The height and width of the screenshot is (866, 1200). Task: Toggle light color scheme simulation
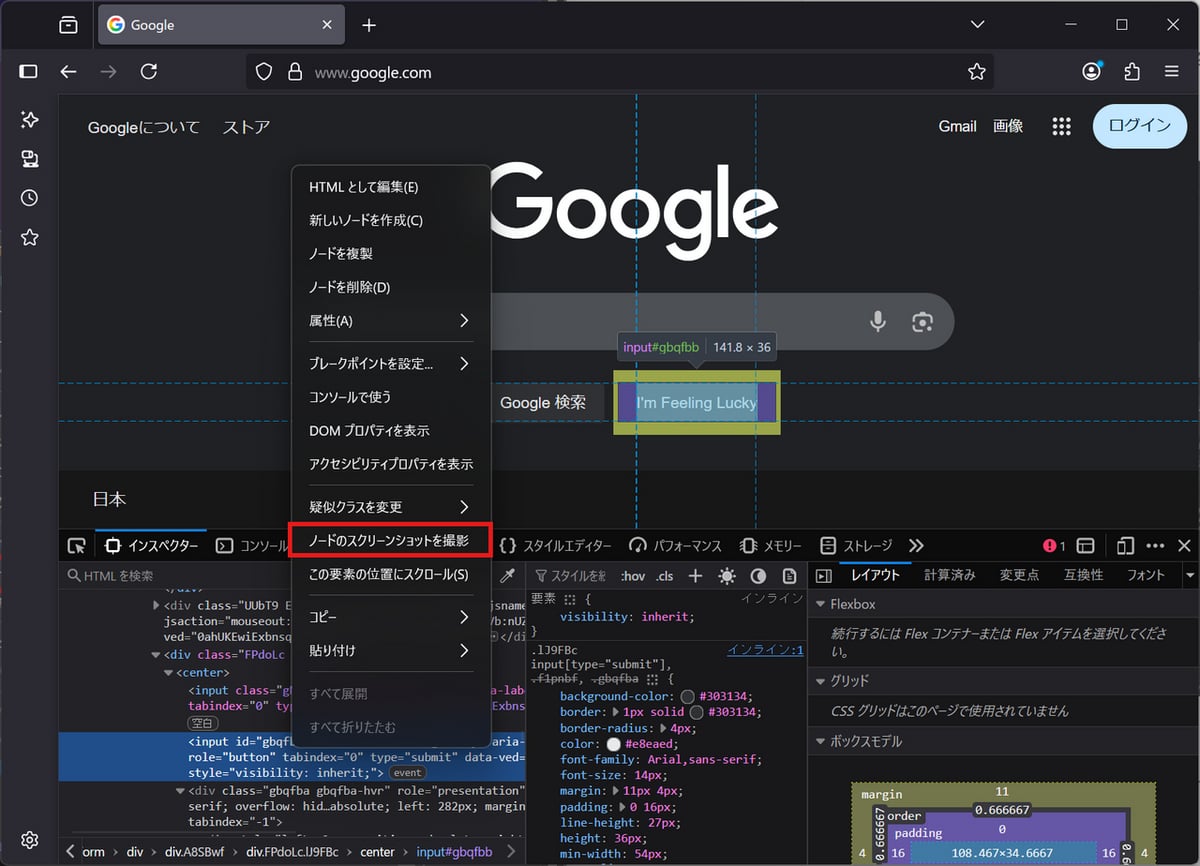727,576
